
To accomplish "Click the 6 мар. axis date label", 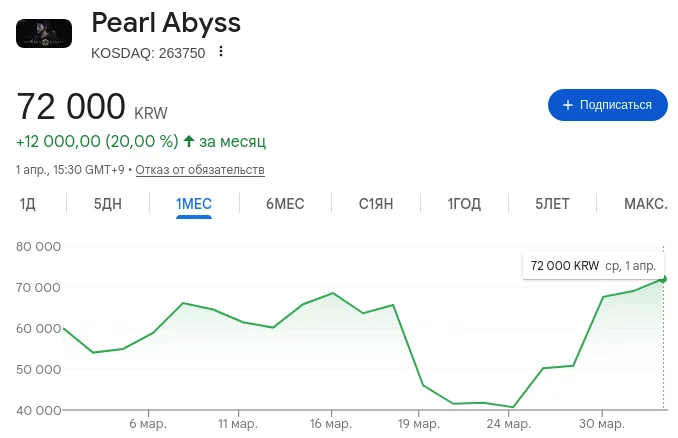I will click(148, 424).
